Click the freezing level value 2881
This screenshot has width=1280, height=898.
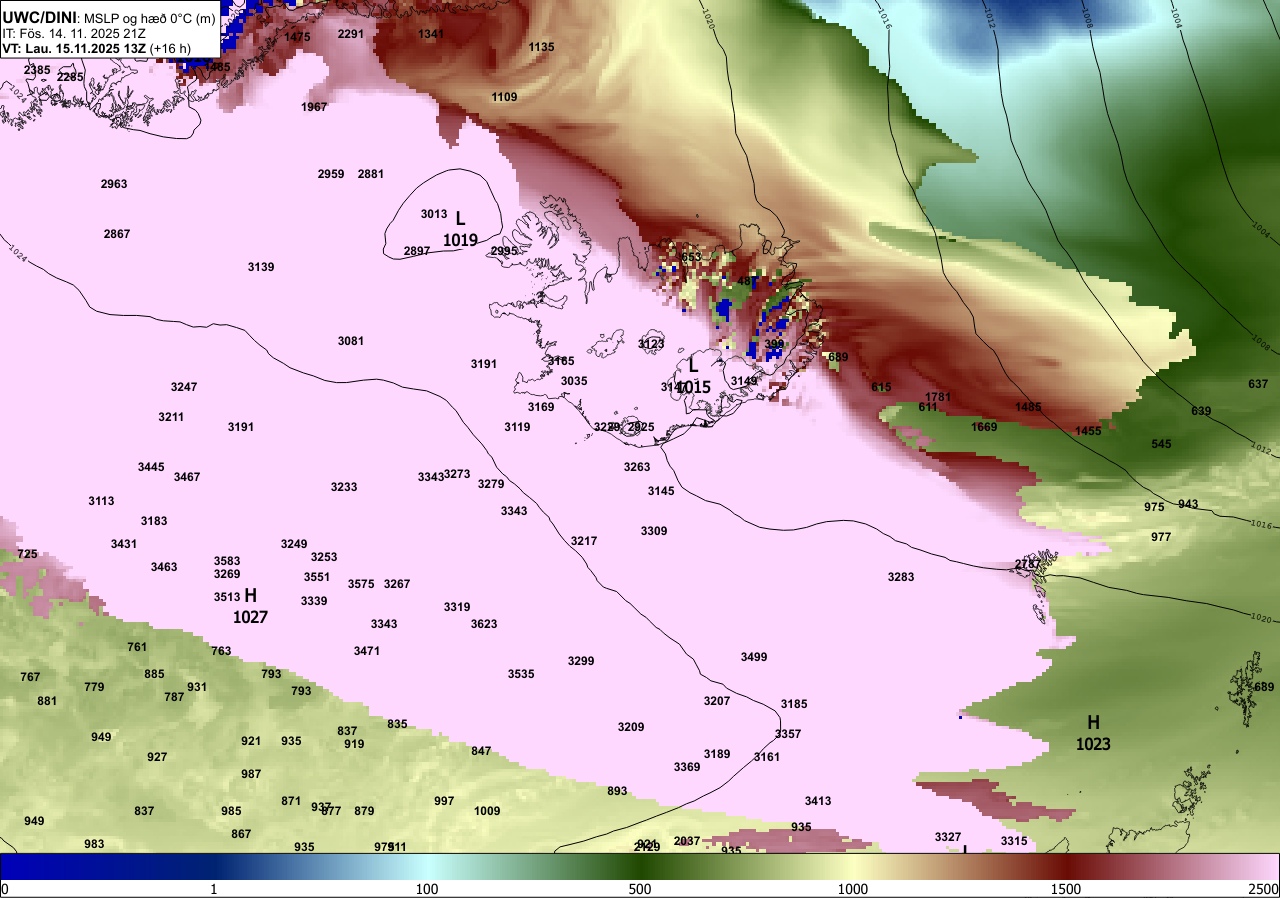371,174
